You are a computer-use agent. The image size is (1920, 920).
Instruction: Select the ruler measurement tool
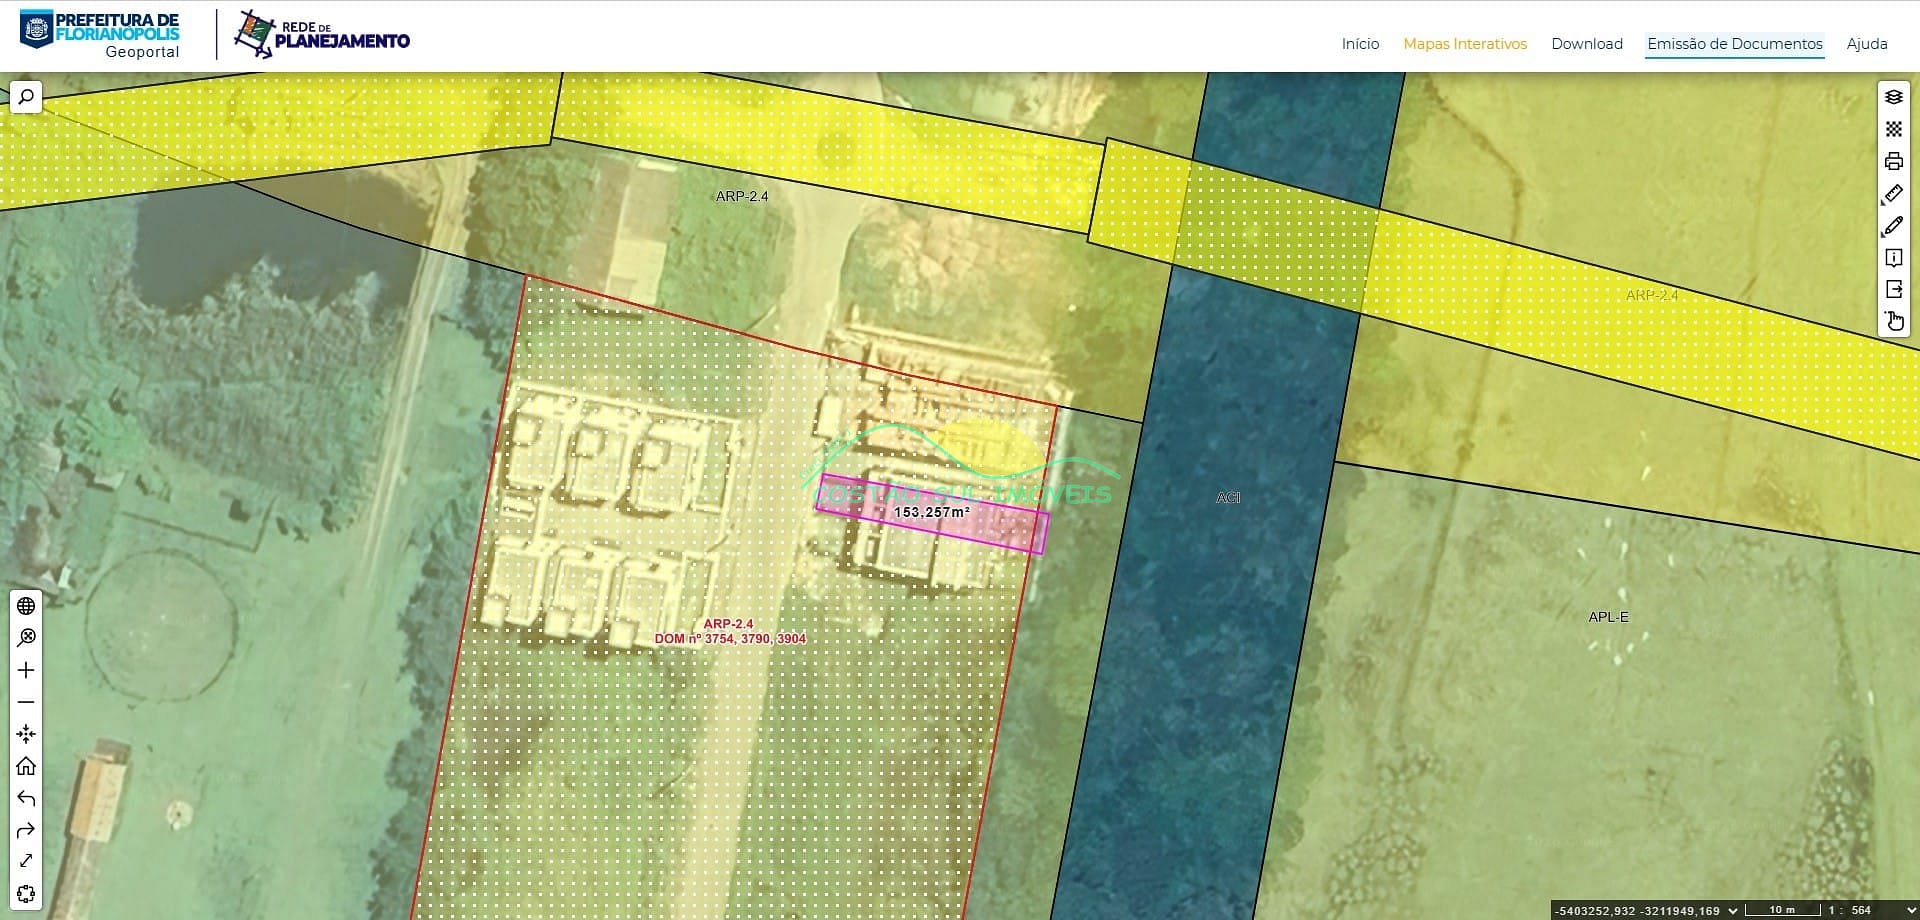1893,193
